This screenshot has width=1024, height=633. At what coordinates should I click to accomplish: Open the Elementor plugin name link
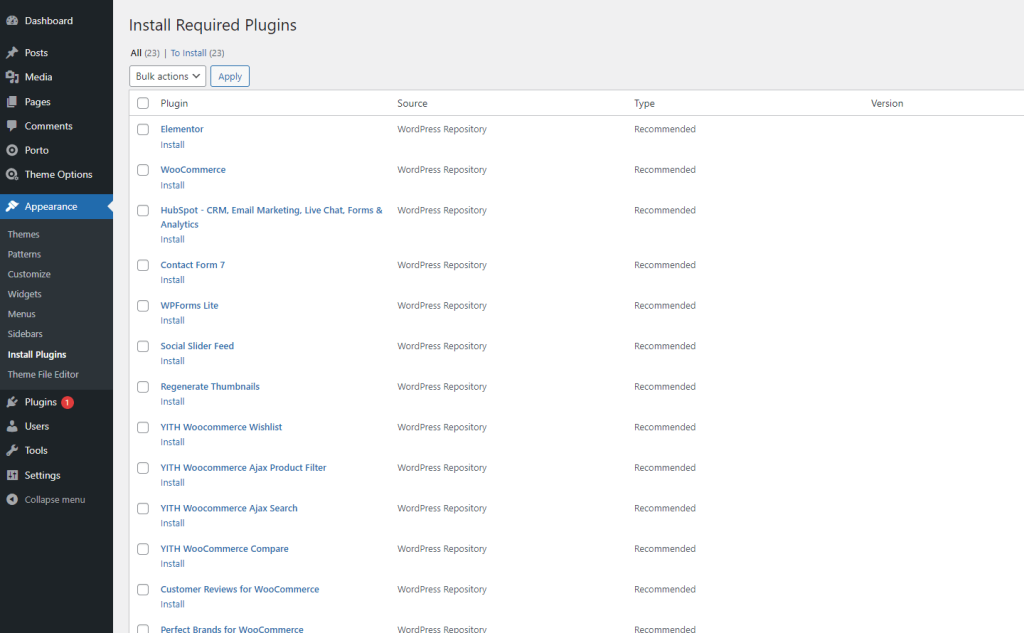pos(182,129)
